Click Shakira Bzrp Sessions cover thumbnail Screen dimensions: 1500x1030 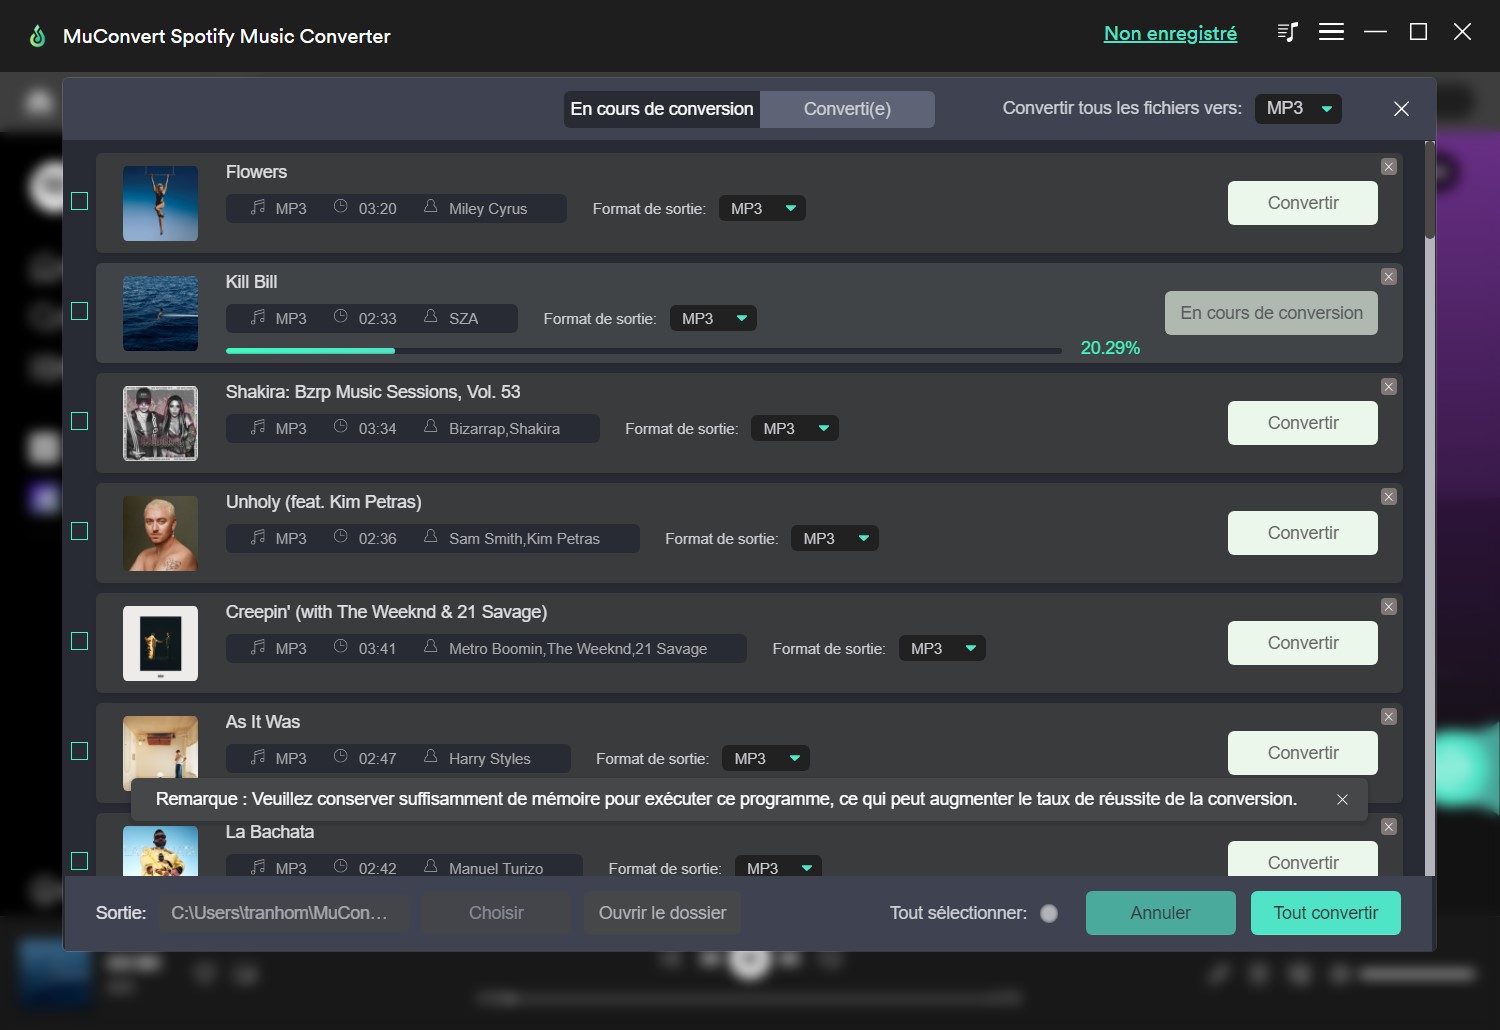click(160, 423)
